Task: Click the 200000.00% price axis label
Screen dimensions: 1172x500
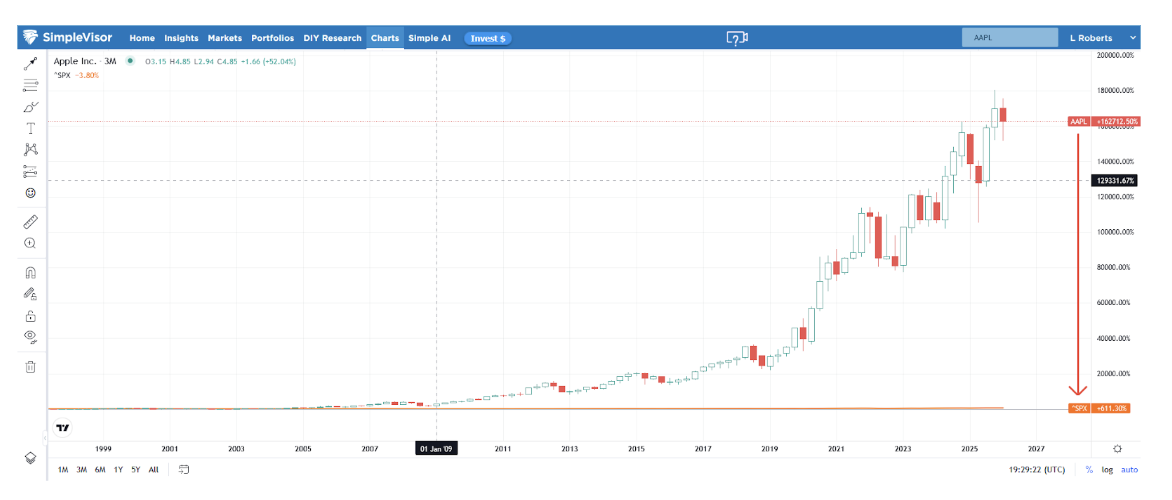Action: (1115, 55)
